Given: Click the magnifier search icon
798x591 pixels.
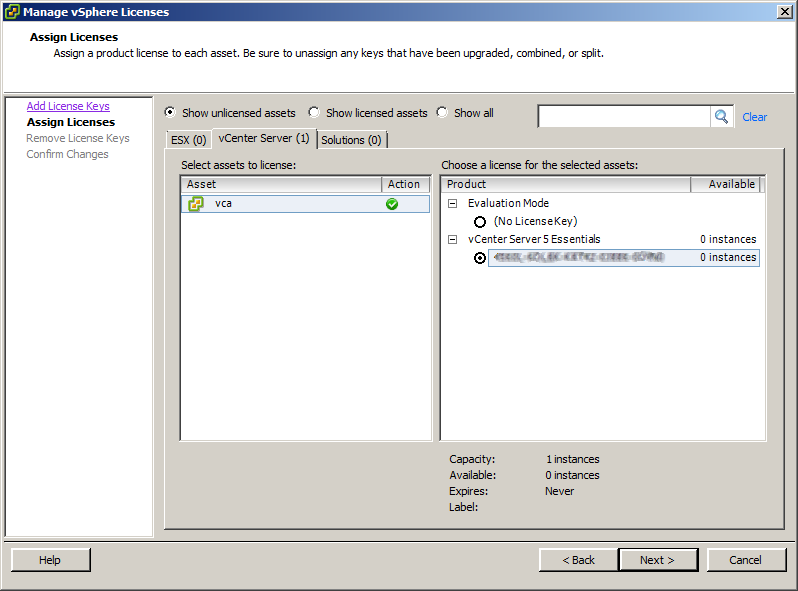Looking at the screenshot, I should click(x=721, y=117).
